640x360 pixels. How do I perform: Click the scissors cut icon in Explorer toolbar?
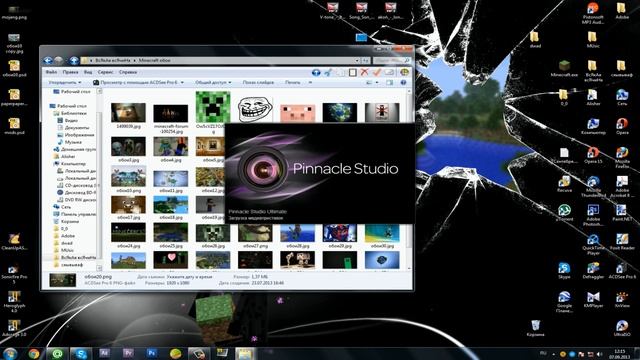(x=327, y=72)
